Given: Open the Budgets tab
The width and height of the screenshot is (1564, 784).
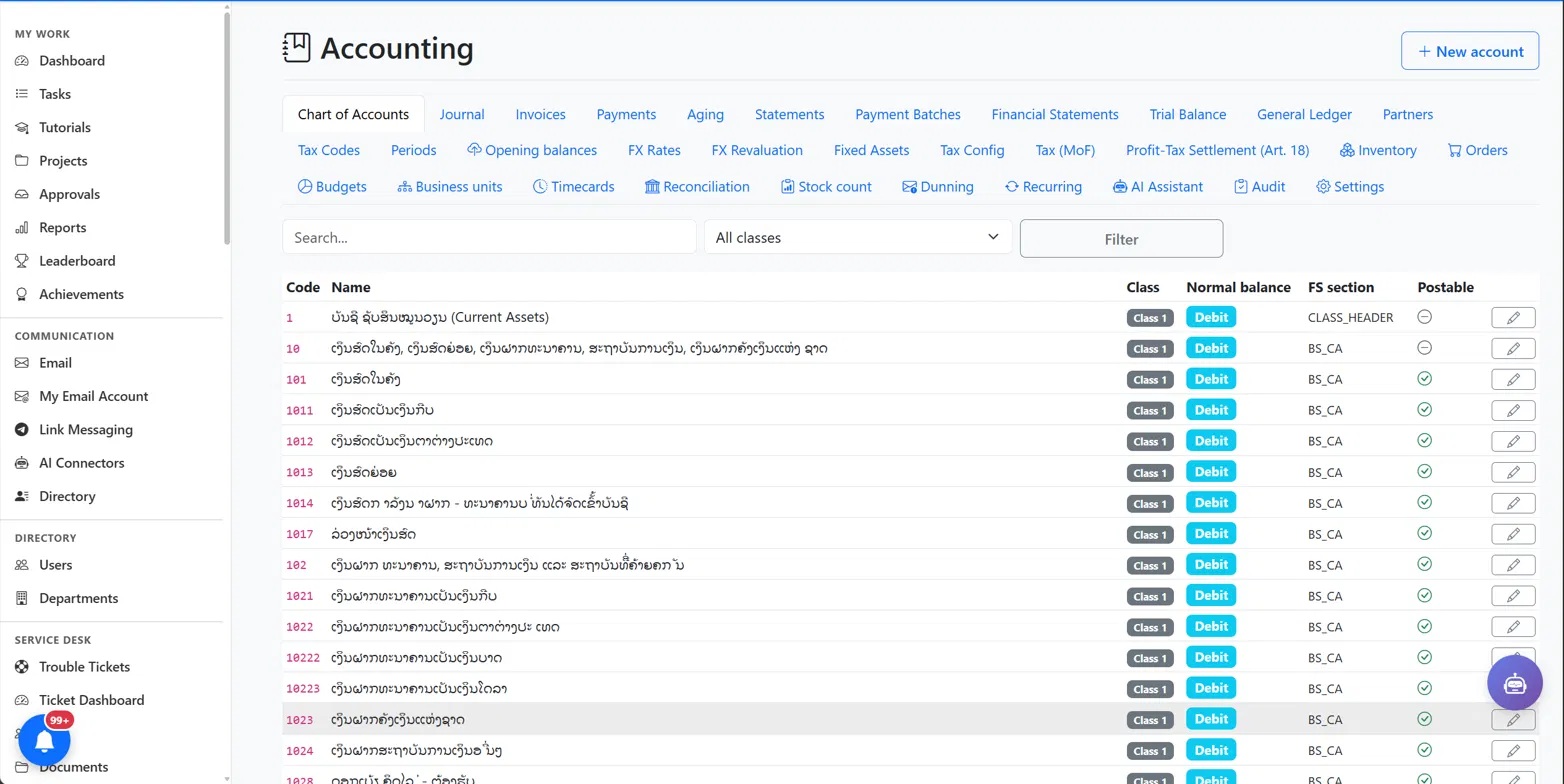Looking at the screenshot, I should click(x=332, y=186).
